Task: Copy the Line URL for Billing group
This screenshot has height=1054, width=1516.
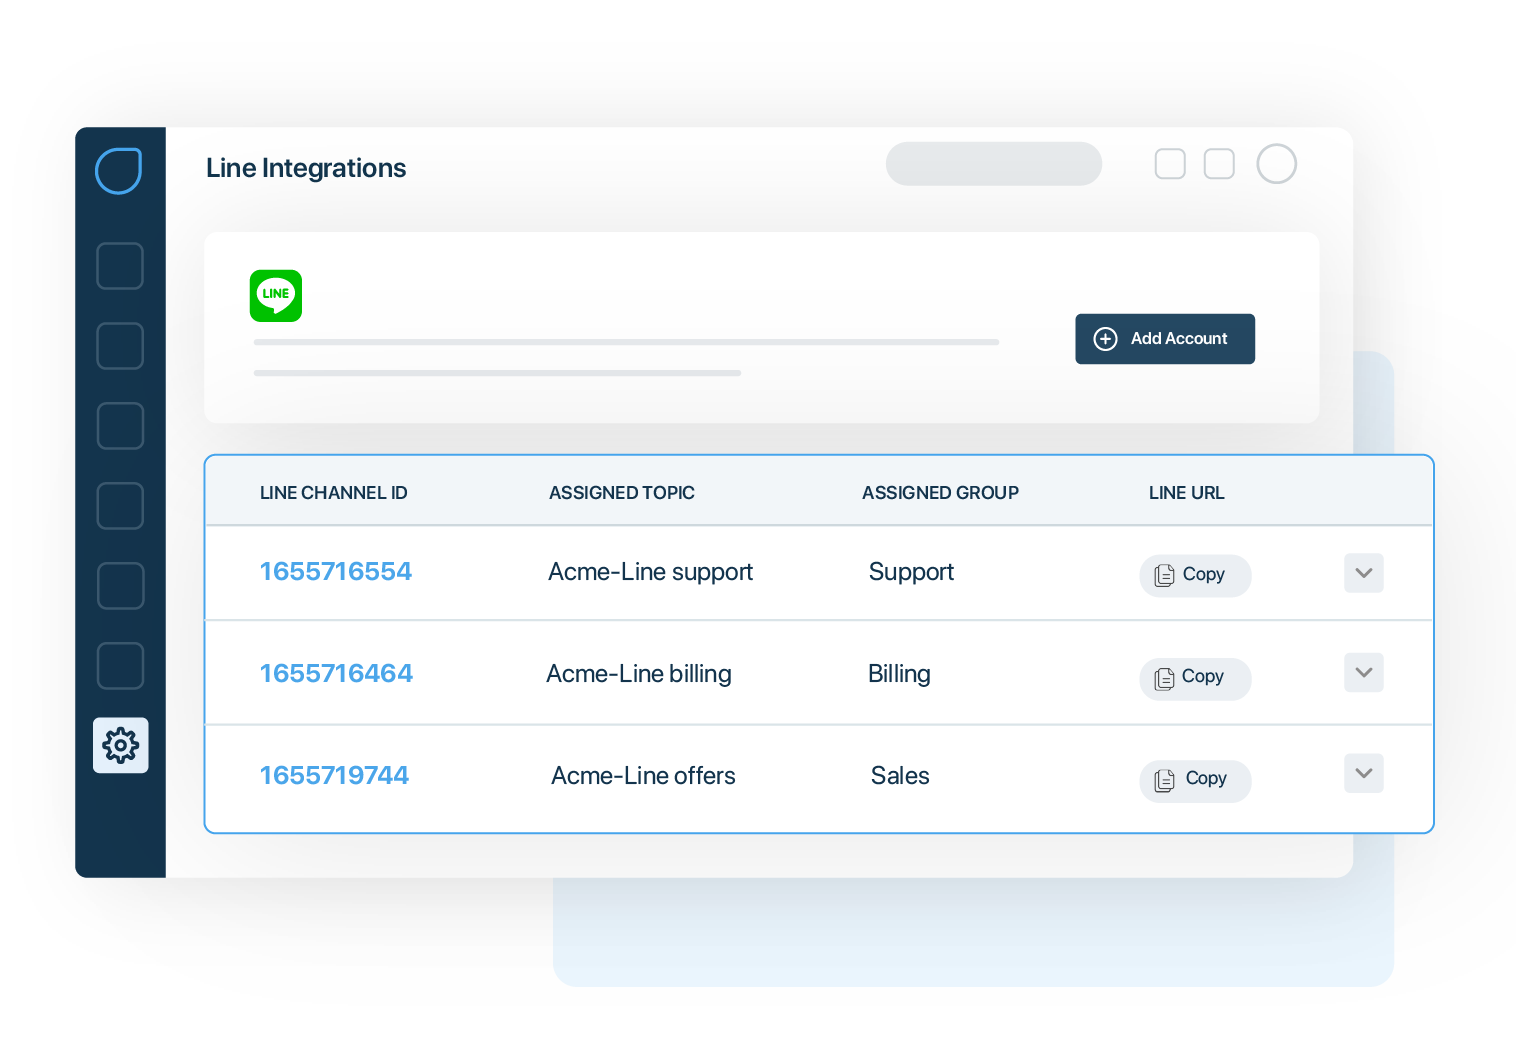Action: pyautogui.click(x=1195, y=678)
